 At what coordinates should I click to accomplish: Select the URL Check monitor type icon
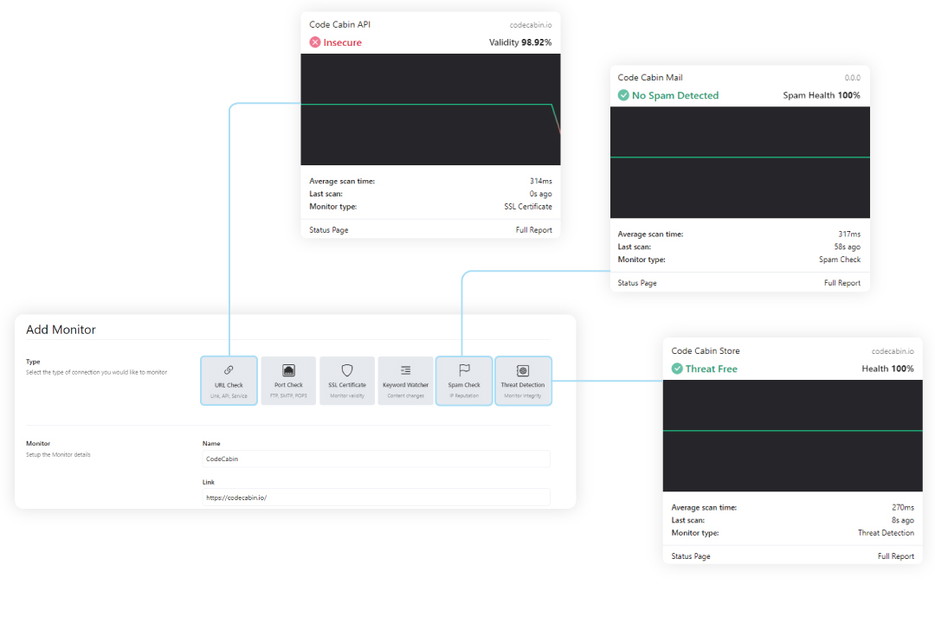(x=229, y=380)
